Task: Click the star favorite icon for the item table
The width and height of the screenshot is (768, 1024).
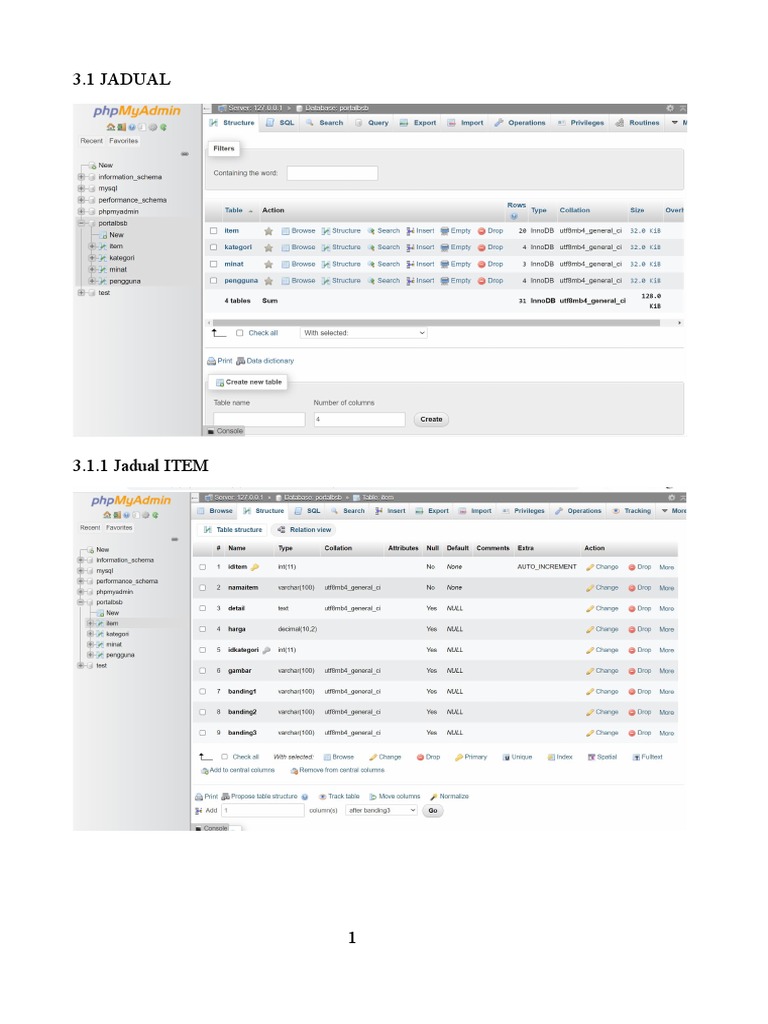Action: click(x=268, y=231)
